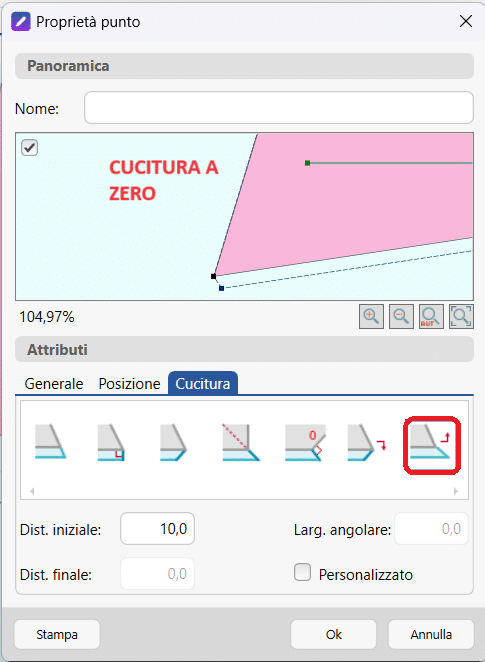Select the seam corner with red square
Viewport: 485px width, 662px height.
pyautogui.click(x=112, y=442)
